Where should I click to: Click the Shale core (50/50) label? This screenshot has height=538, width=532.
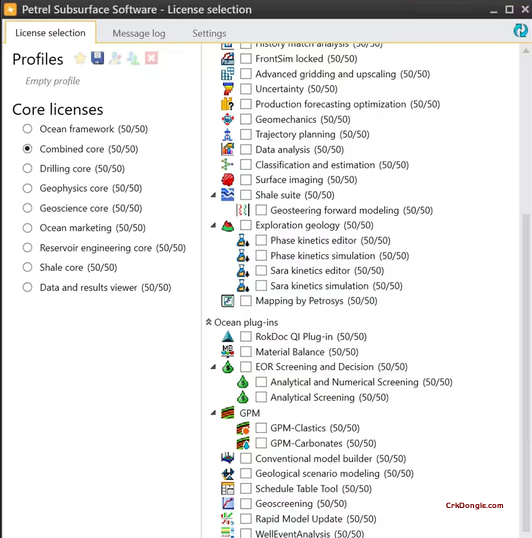[x=79, y=267]
